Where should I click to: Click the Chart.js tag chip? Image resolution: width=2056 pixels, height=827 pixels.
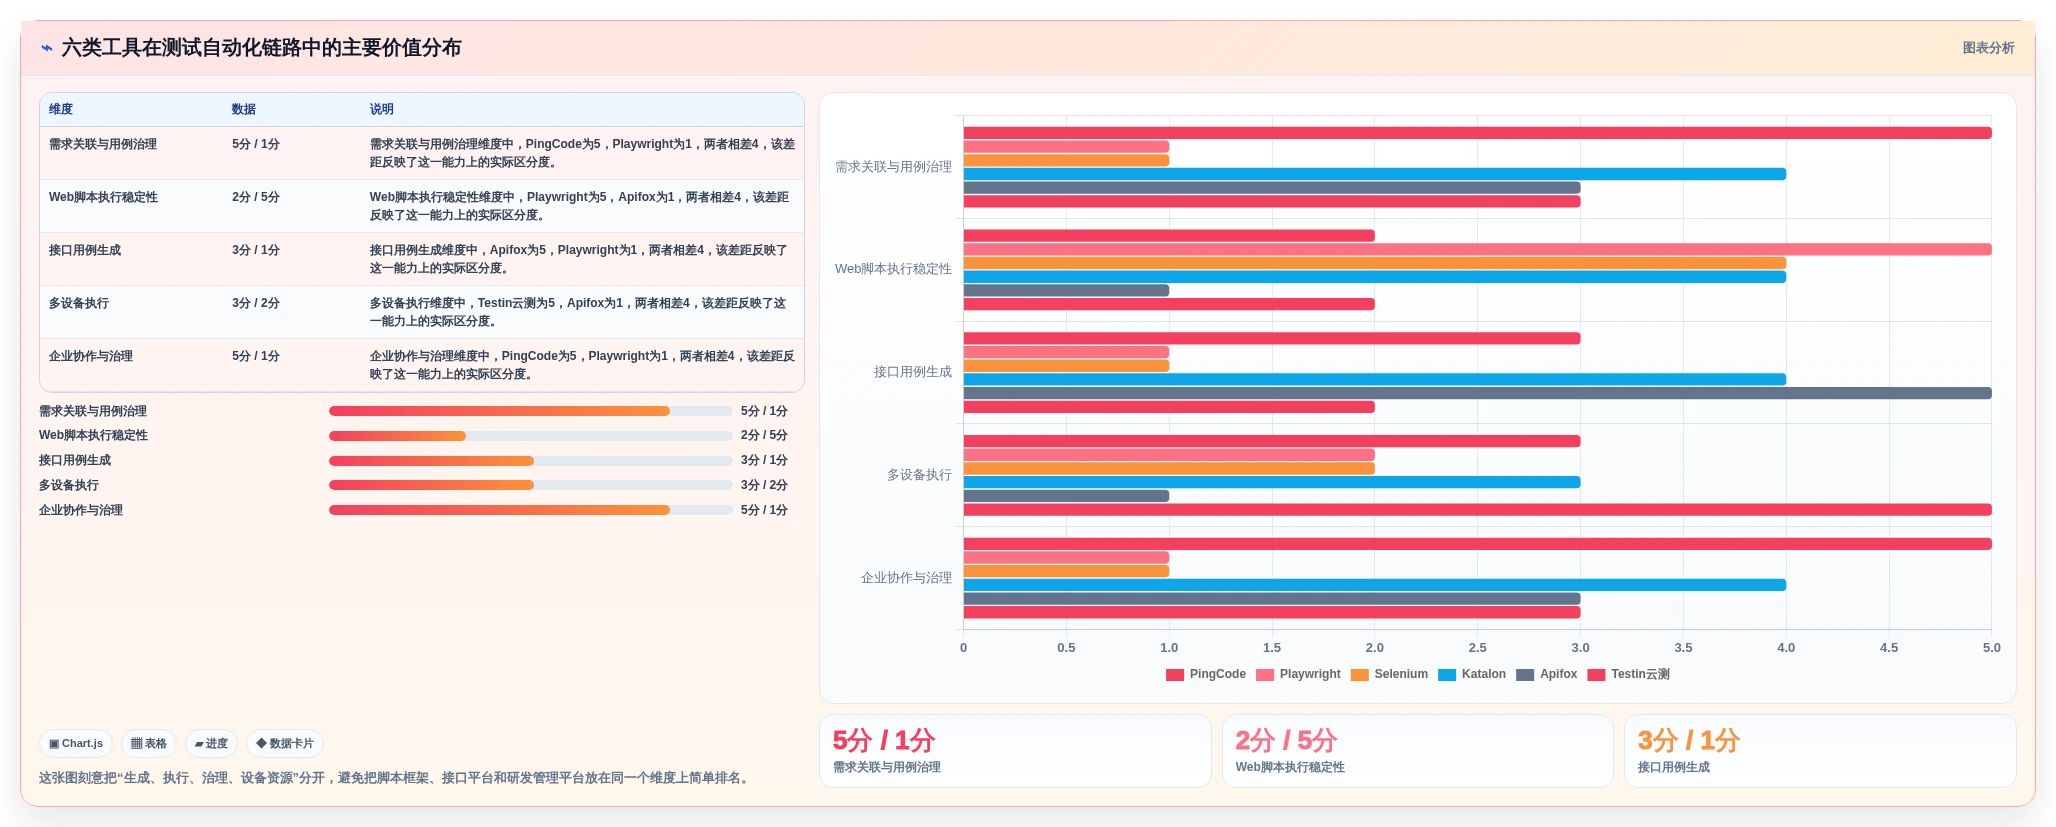[76, 744]
